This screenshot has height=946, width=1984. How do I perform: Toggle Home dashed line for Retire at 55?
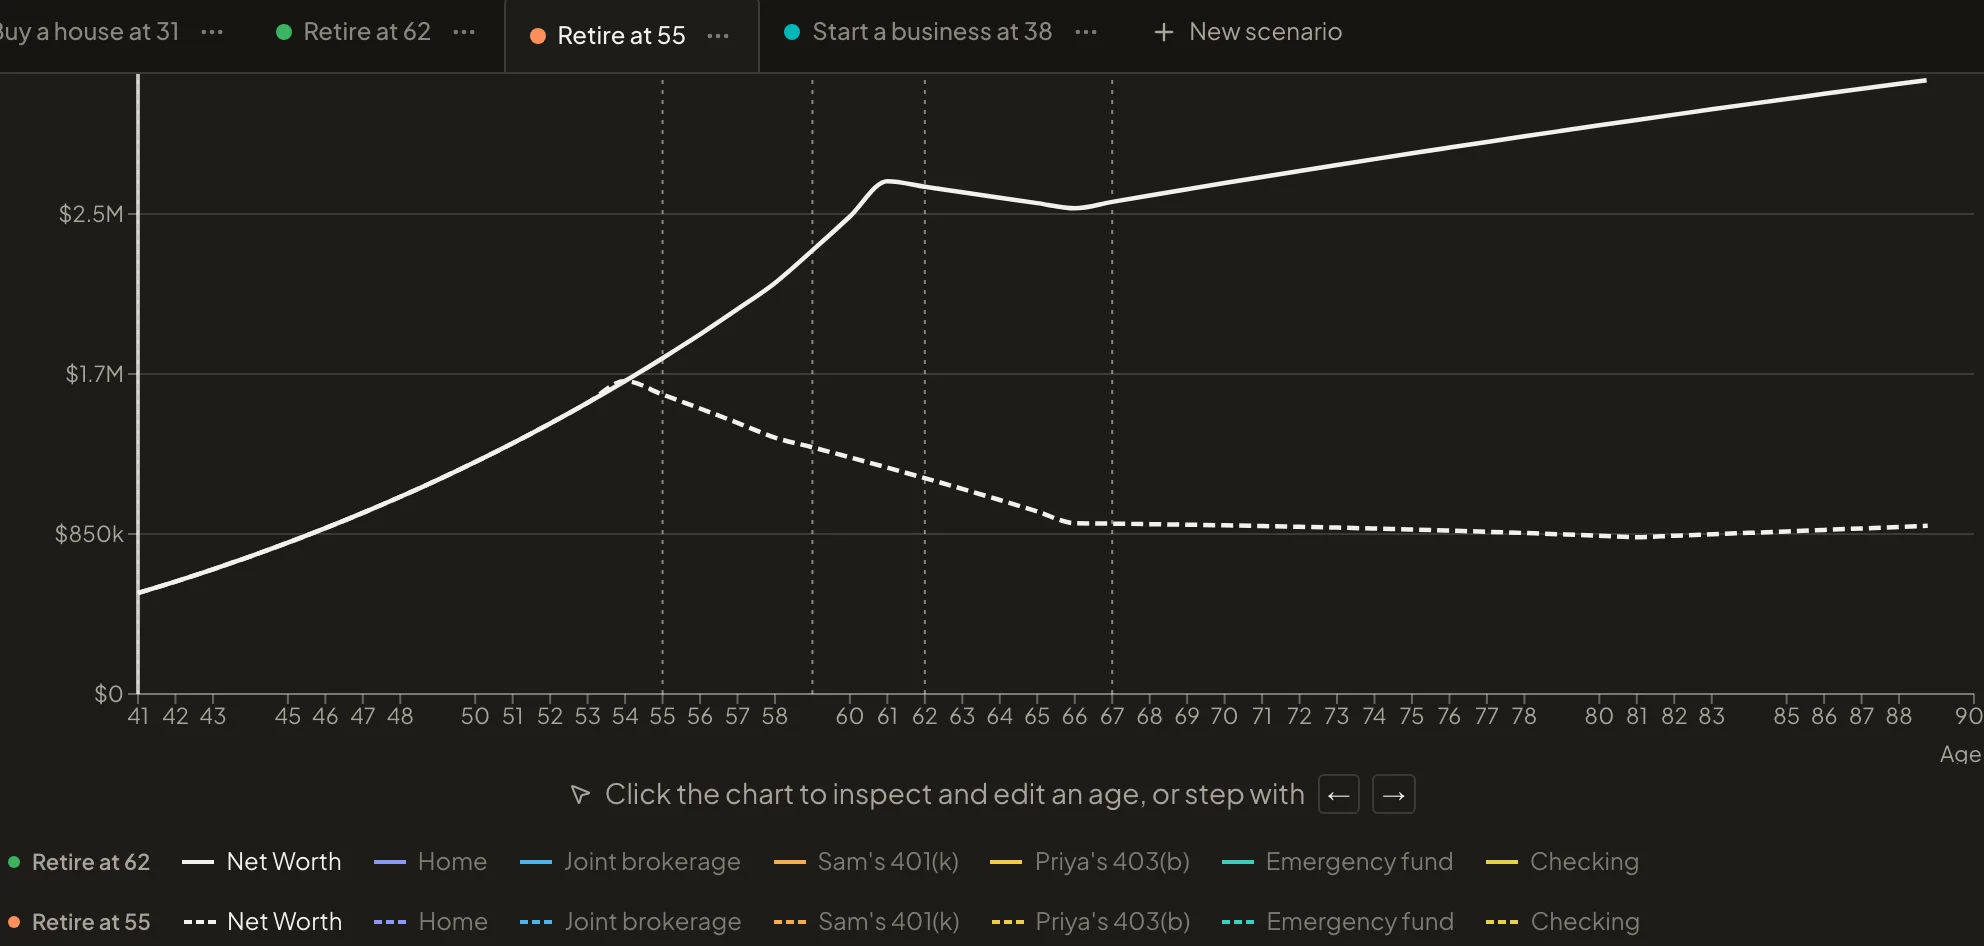[431, 922]
